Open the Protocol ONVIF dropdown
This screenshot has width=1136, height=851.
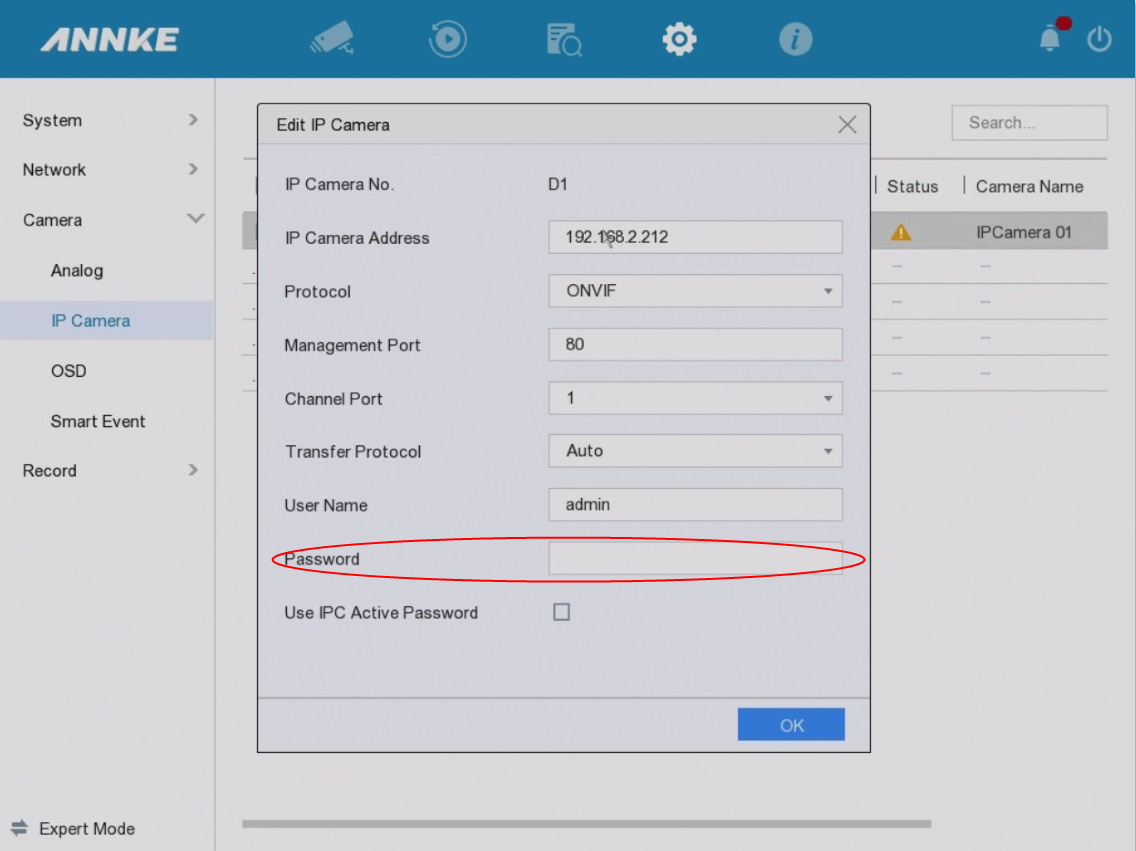(x=695, y=291)
